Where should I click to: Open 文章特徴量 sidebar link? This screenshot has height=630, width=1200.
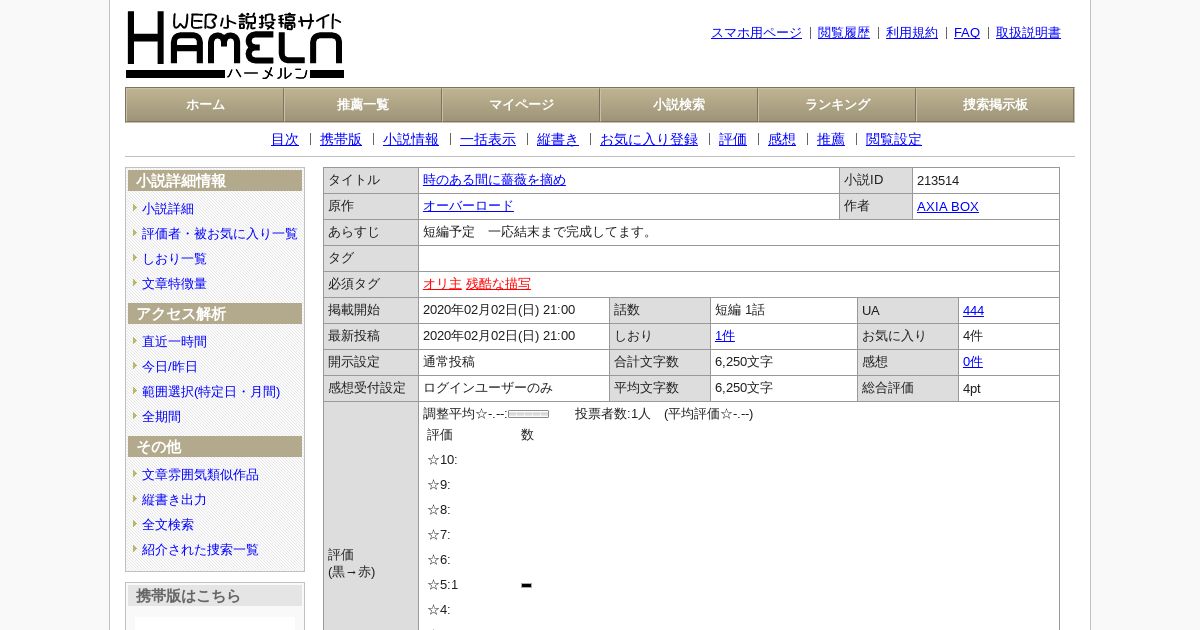point(174,284)
